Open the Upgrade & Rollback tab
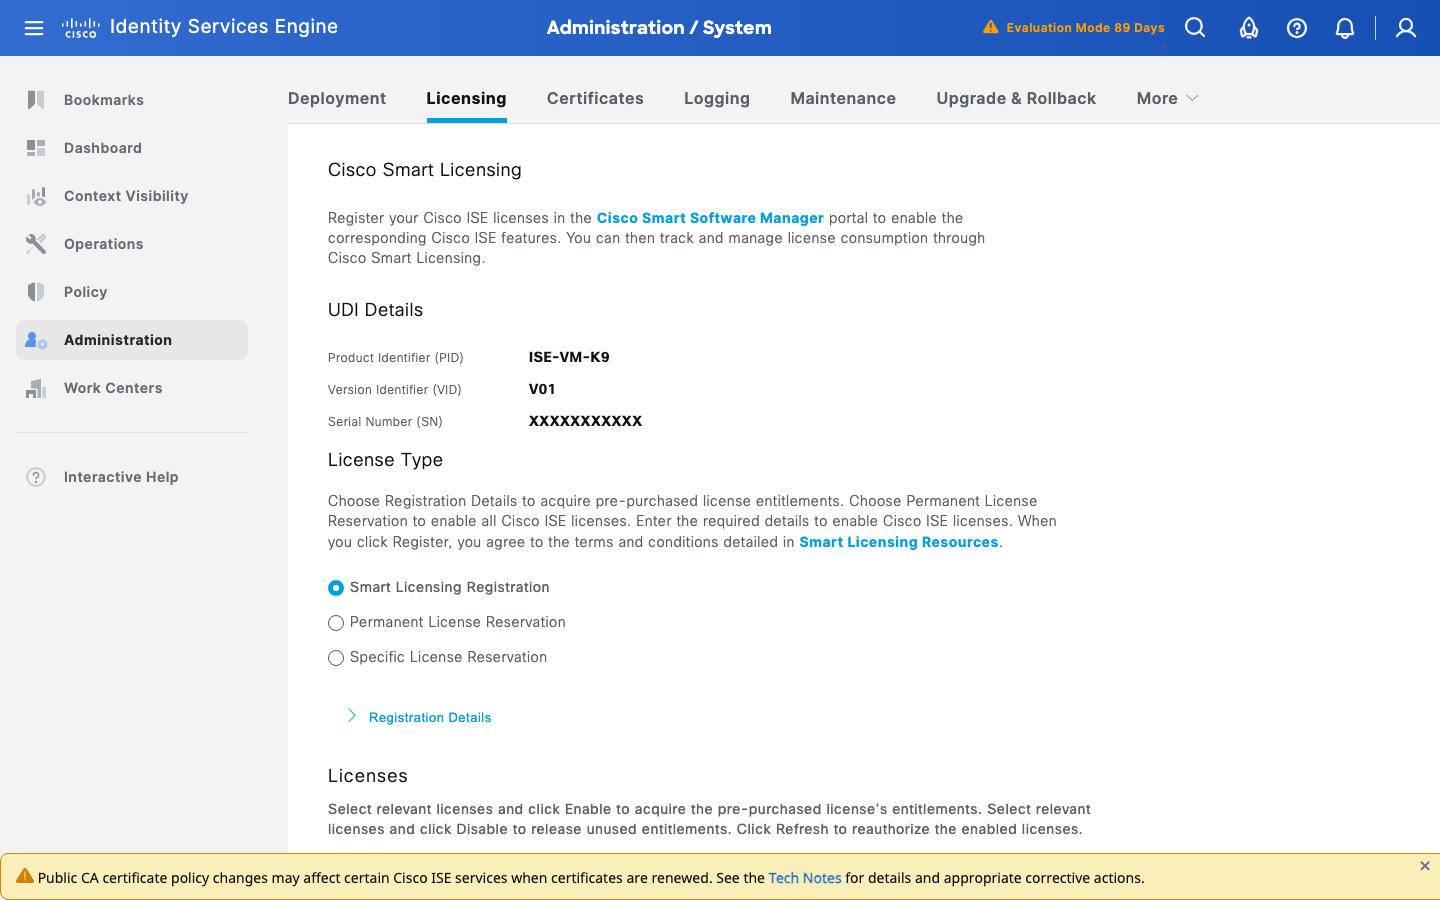This screenshot has height=900, width=1440. (1016, 98)
